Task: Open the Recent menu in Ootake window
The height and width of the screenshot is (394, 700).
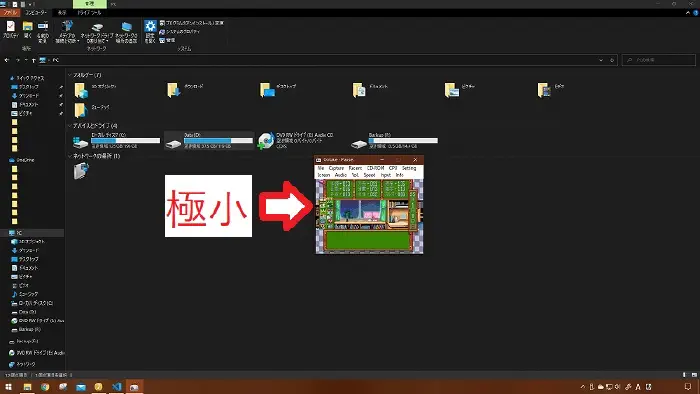Action: [355, 168]
